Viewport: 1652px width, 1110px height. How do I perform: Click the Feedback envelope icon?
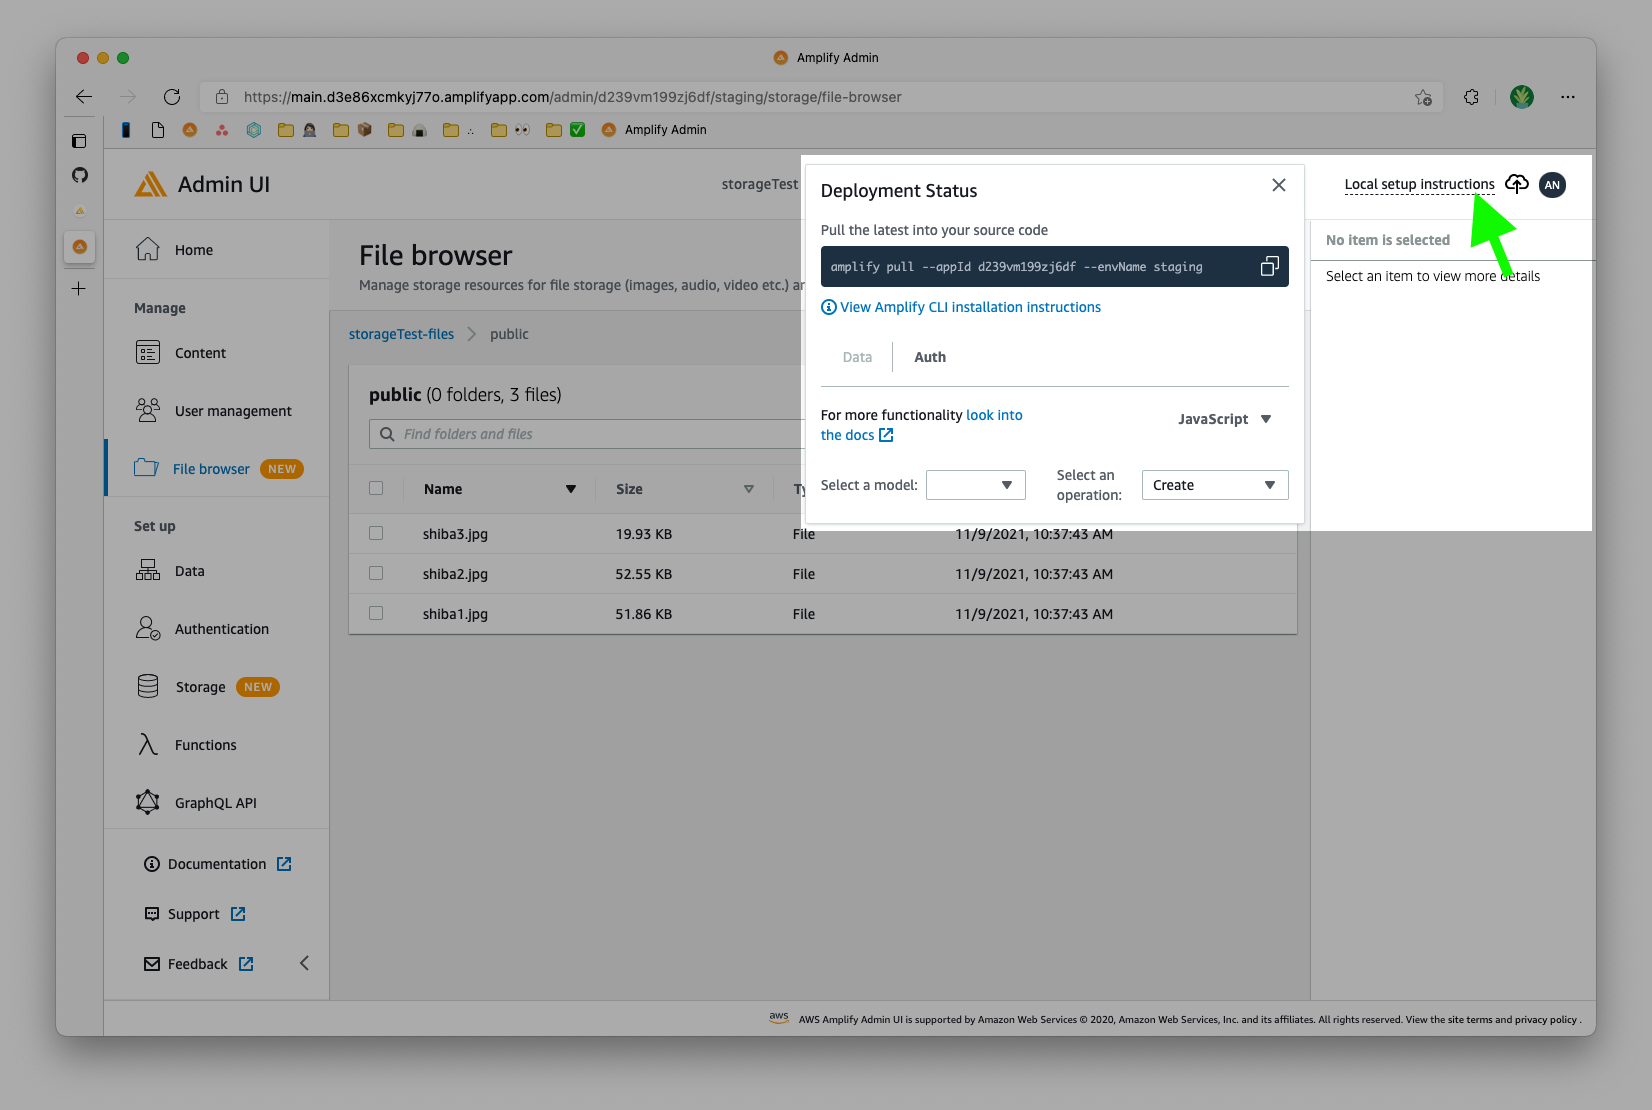click(x=152, y=964)
